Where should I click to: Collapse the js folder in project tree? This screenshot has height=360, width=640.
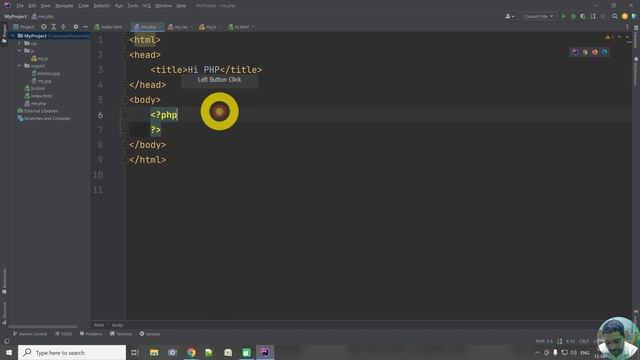19,51
